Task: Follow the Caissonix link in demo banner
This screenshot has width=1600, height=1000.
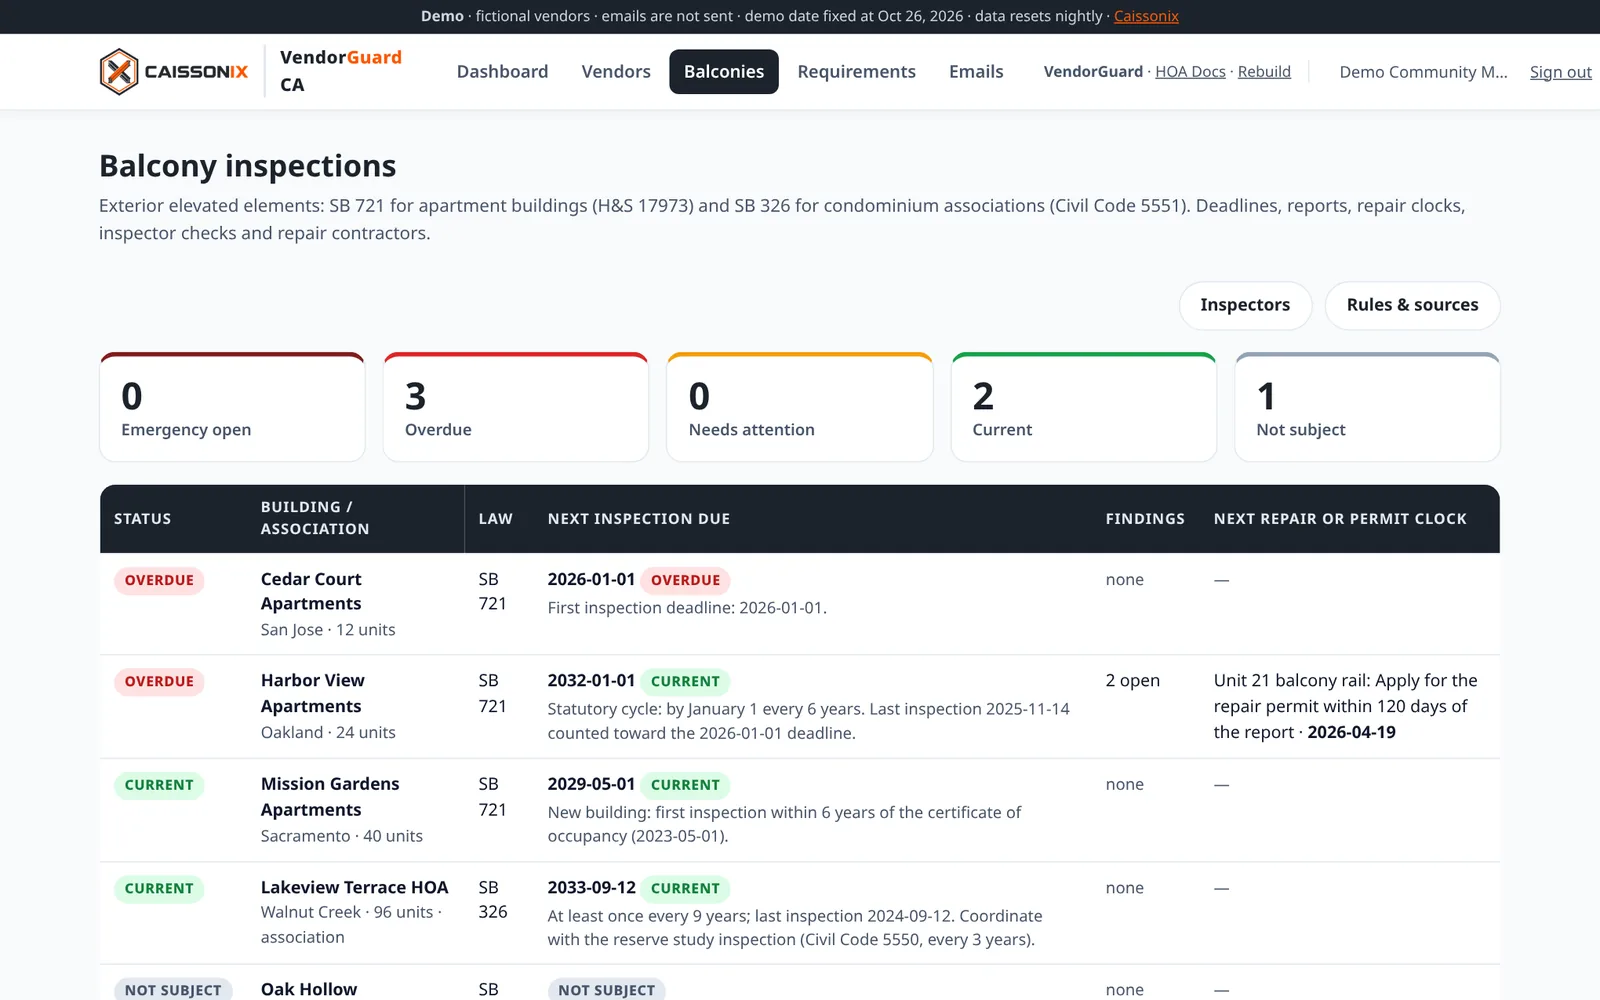Action: 1146,16
